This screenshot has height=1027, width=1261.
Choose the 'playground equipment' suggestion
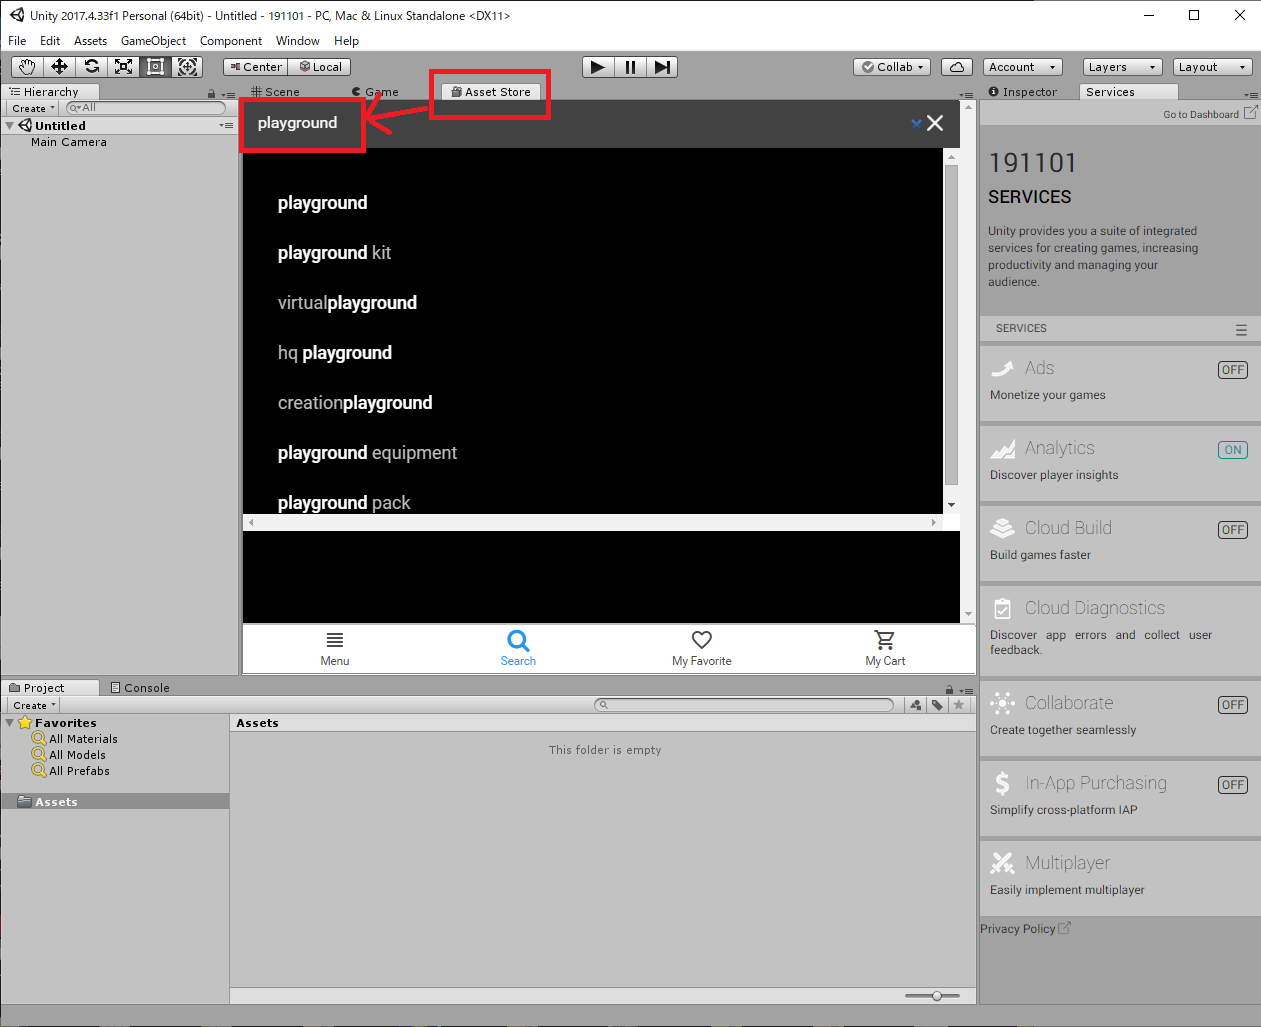click(x=367, y=453)
